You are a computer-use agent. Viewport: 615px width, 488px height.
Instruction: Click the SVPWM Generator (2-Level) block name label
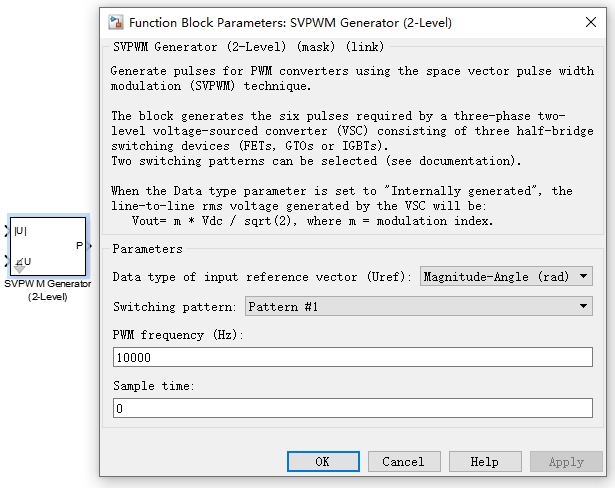pos(47,290)
